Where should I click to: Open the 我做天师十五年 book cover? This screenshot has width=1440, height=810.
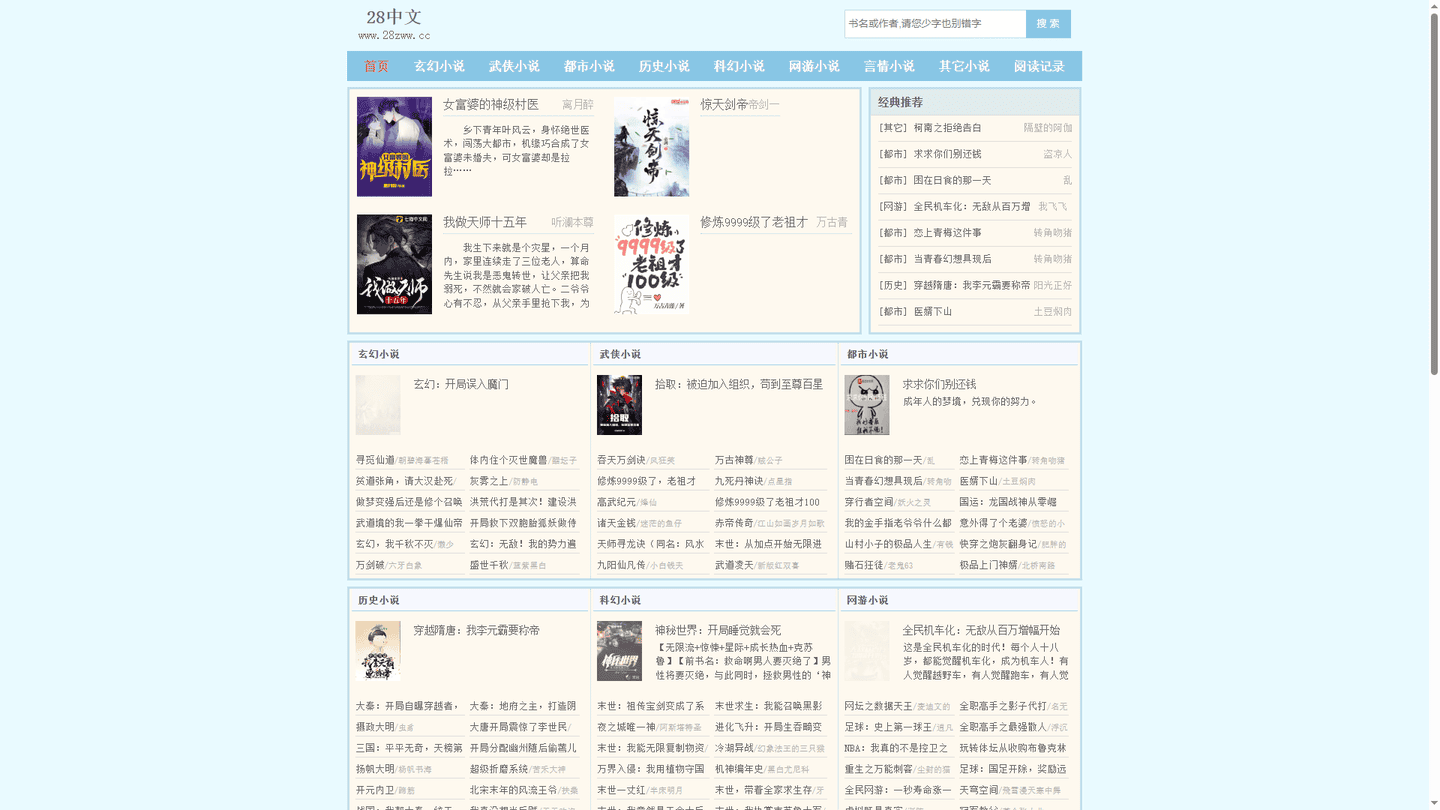(x=394, y=264)
